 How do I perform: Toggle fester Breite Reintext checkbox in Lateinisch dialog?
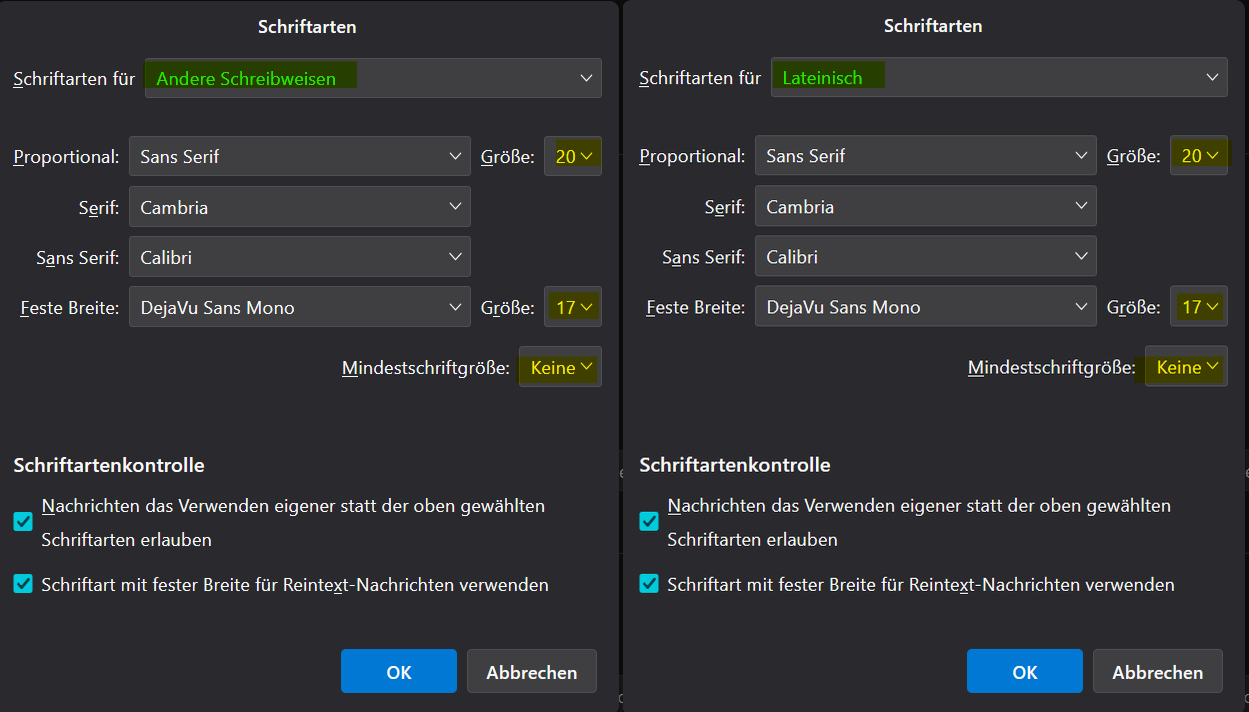tap(649, 584)
